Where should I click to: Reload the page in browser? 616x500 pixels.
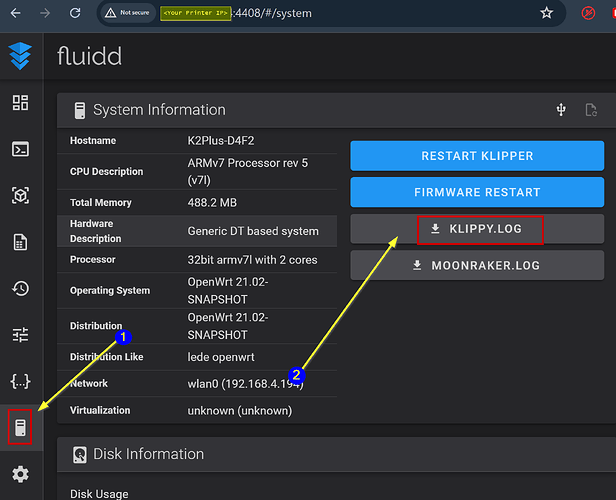pos(76,13)
